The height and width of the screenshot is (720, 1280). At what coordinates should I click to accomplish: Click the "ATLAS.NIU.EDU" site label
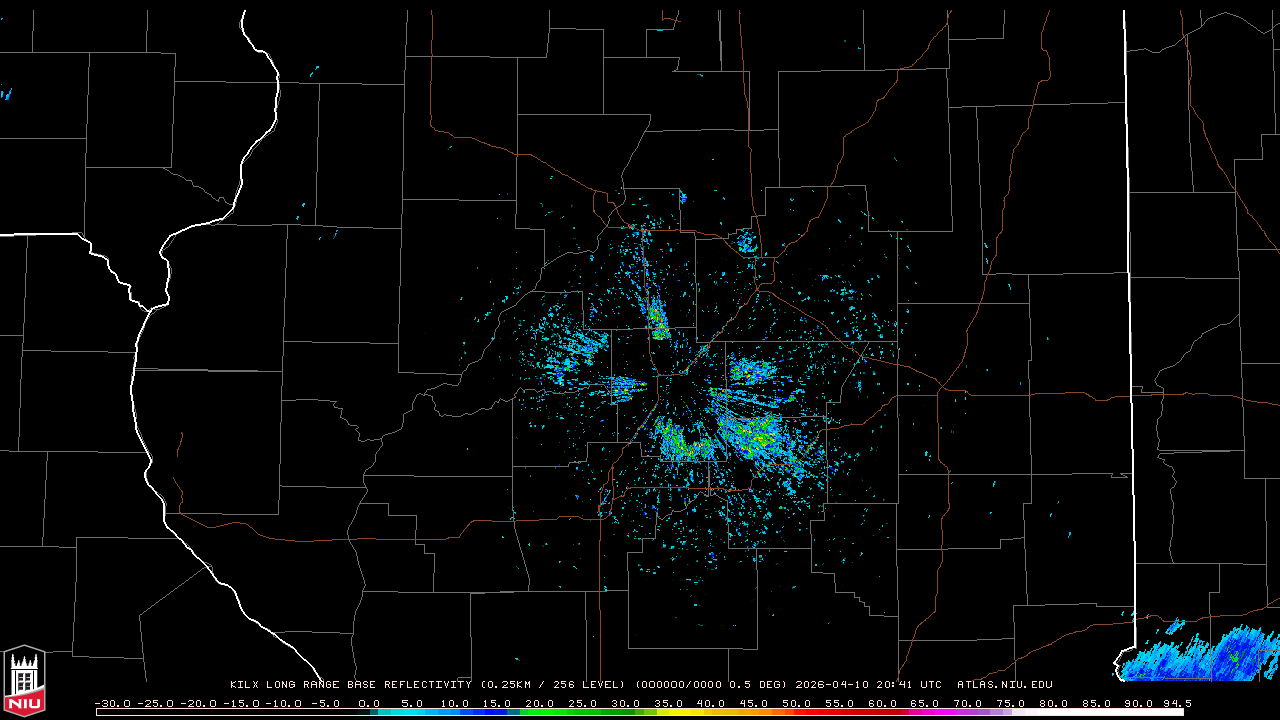pos(1005,685)
